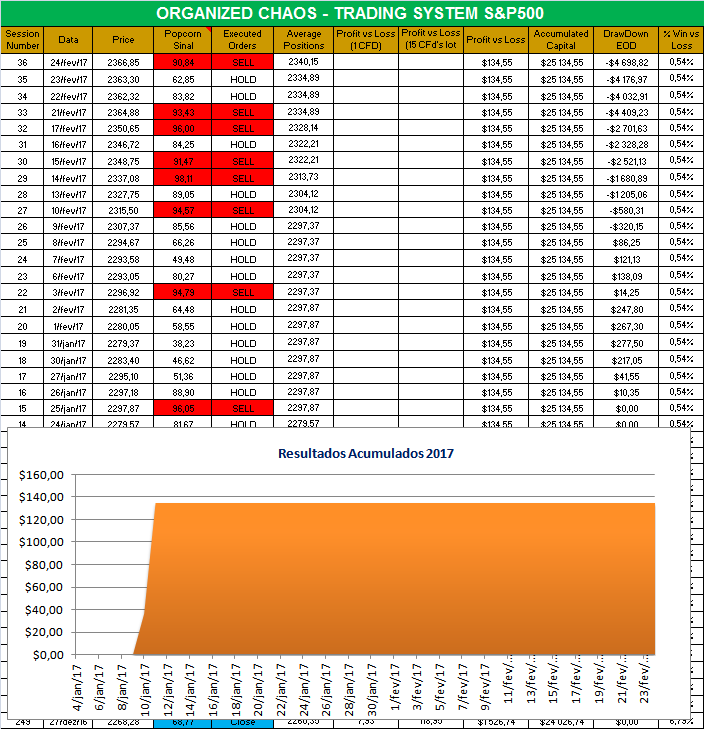Select the Data column header

coord(68,40)
